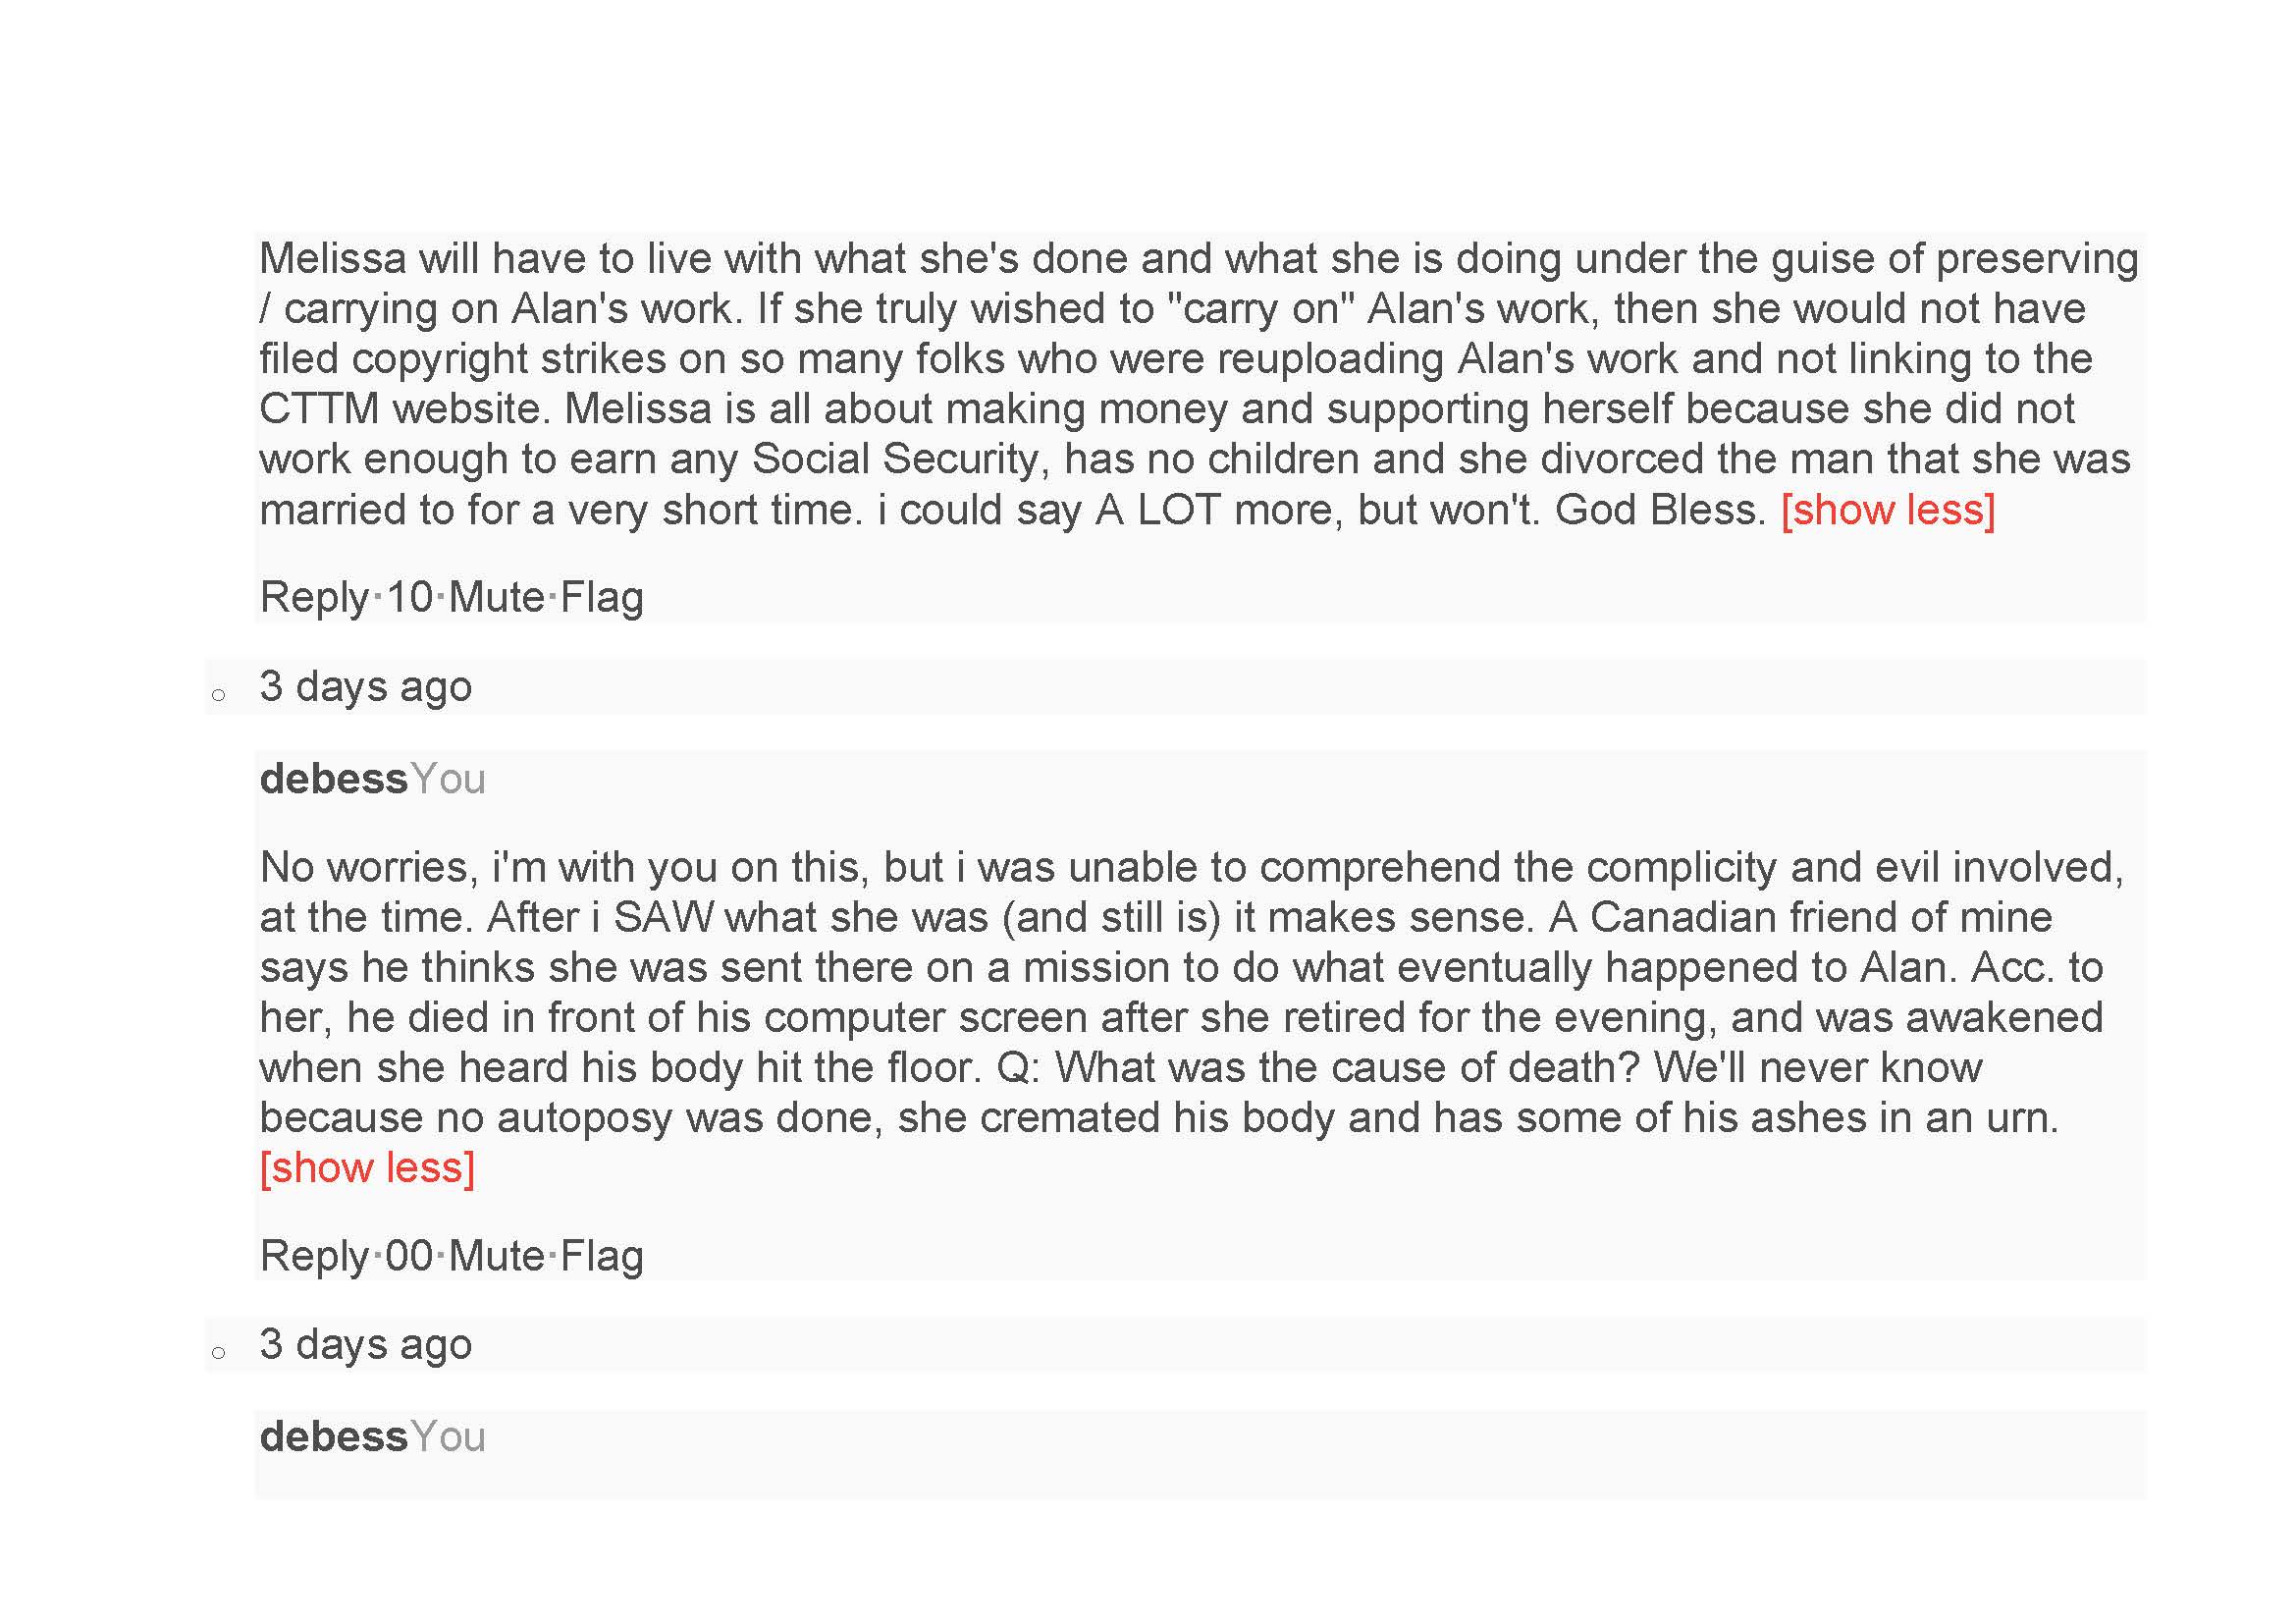Open timestamp below the urn comment's Flag link

point(365,1345)
